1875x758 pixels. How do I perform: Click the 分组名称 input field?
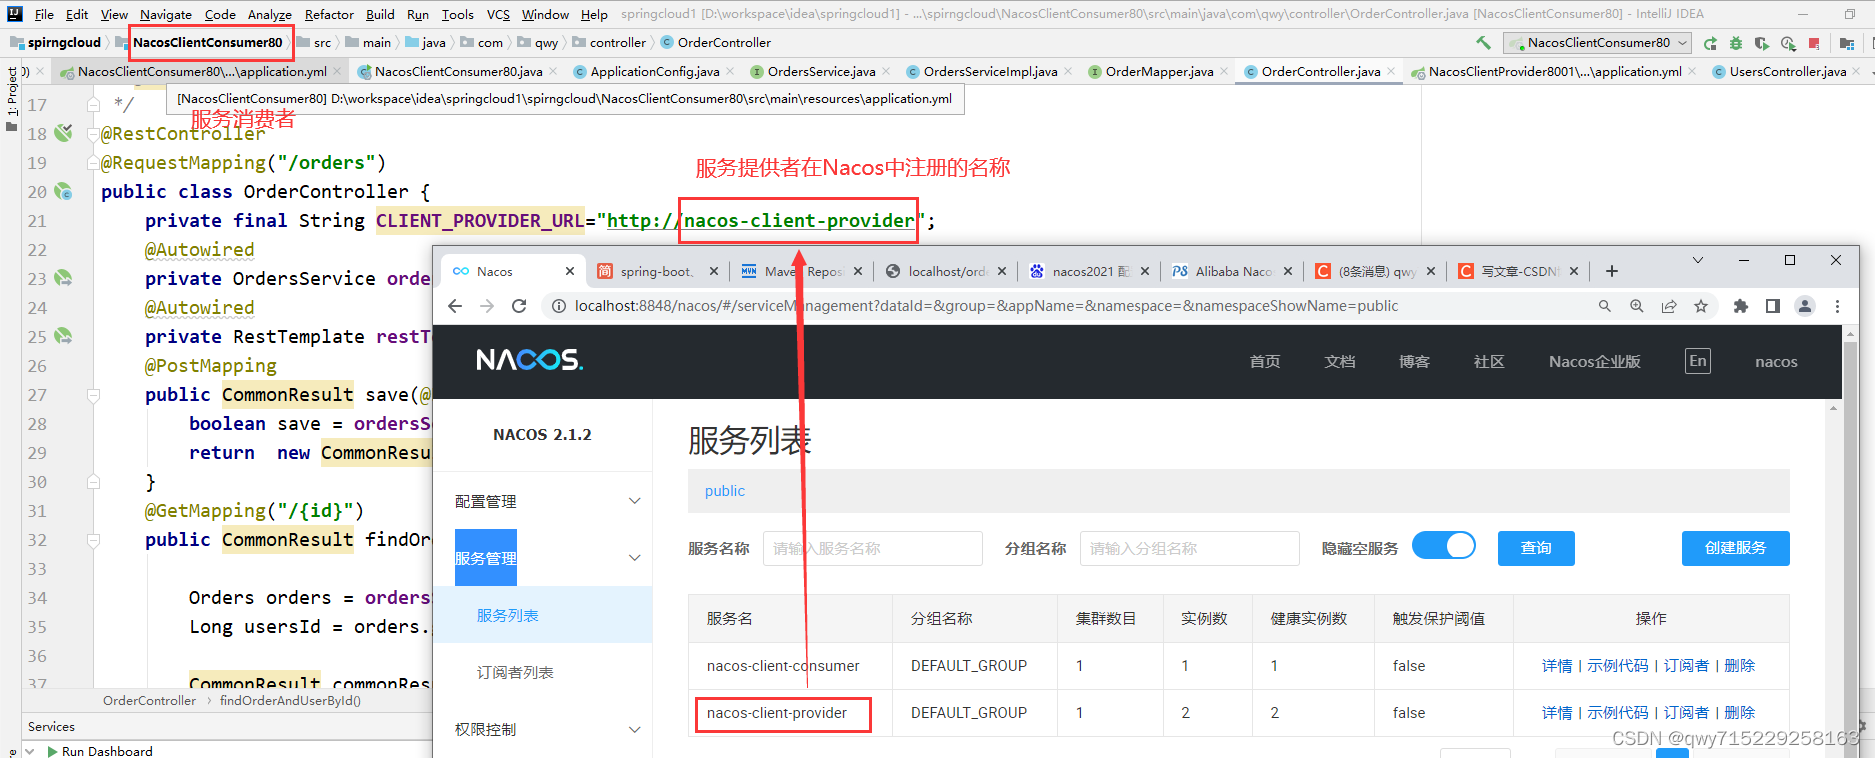pos(1190,548)
